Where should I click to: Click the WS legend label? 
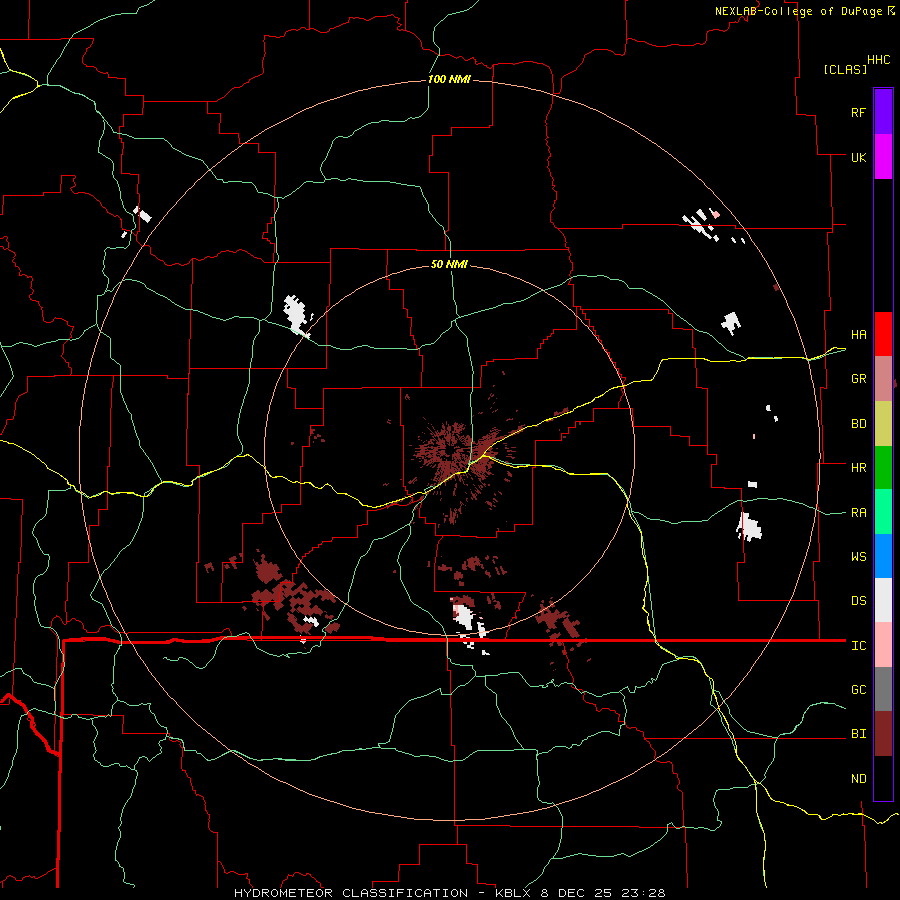(858, 557)
